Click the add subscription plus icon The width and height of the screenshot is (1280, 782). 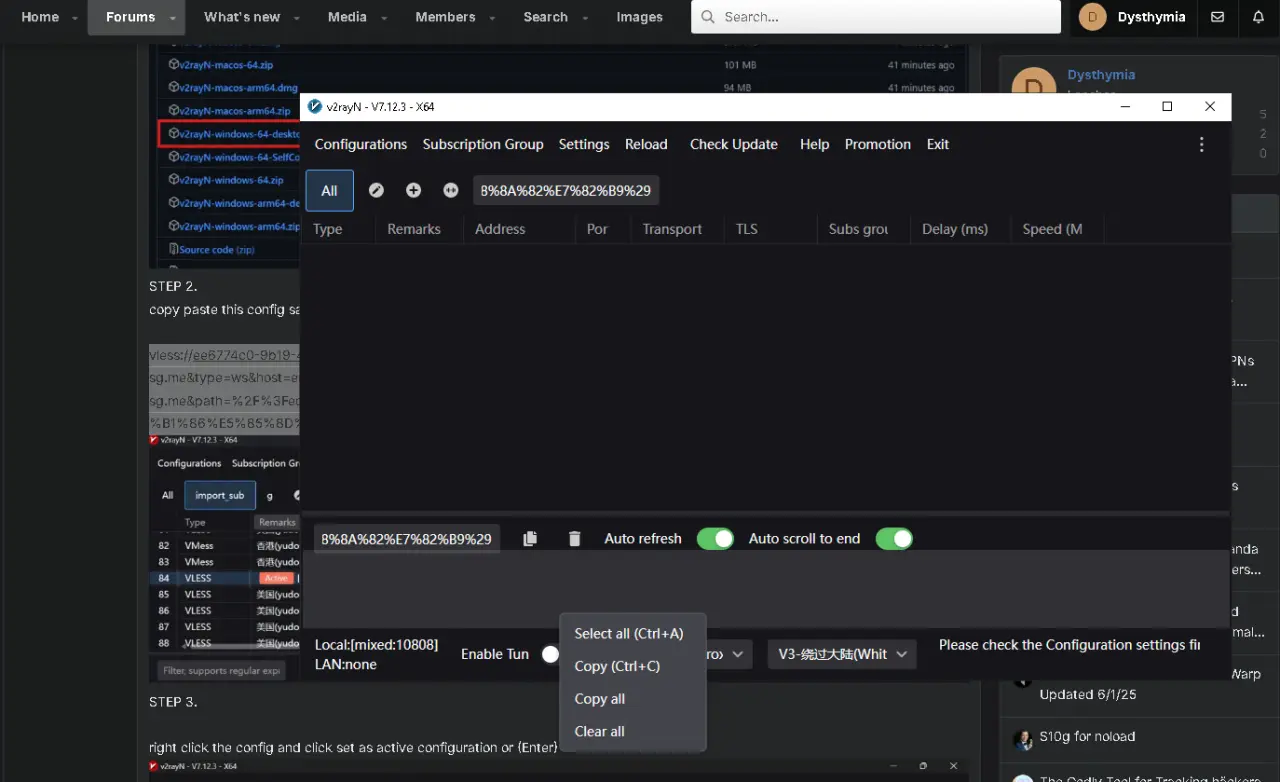tap(413, 190)
